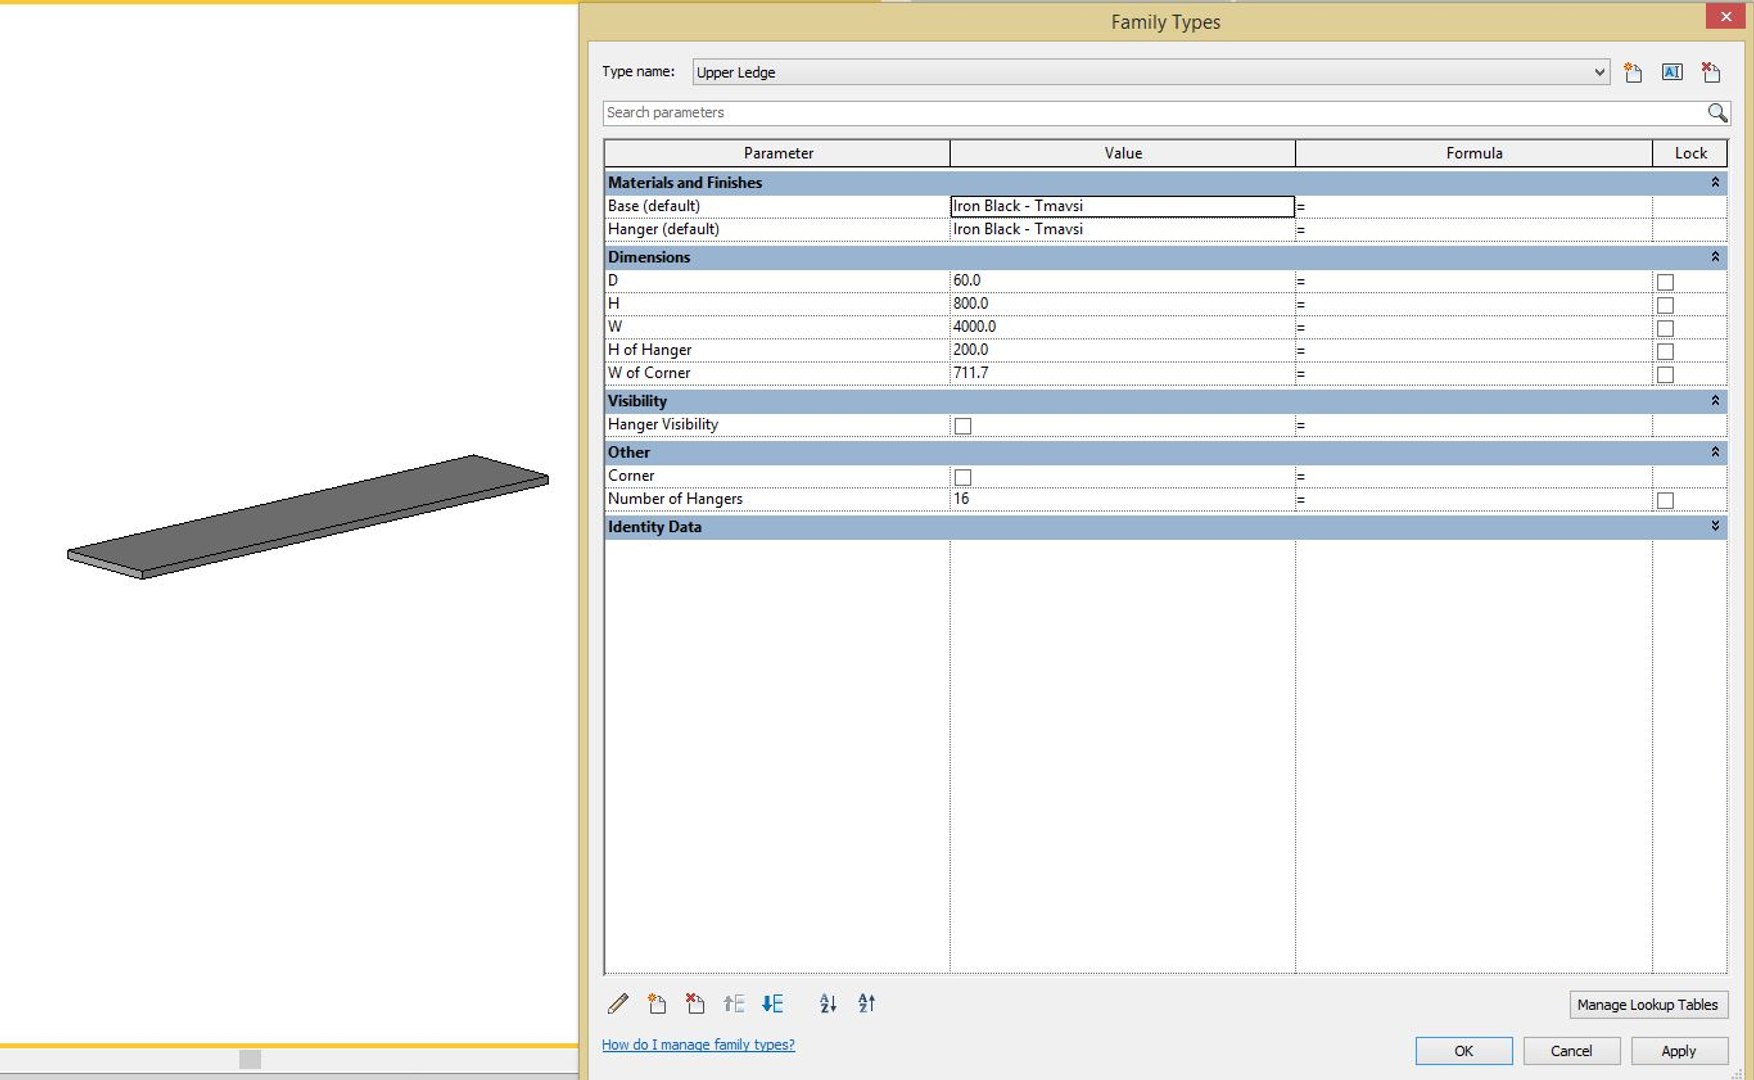The width and height of the screenshot is (1754, 1080).
Task: Select the W of Corner parameter name
Action: (x=649, y=372)
